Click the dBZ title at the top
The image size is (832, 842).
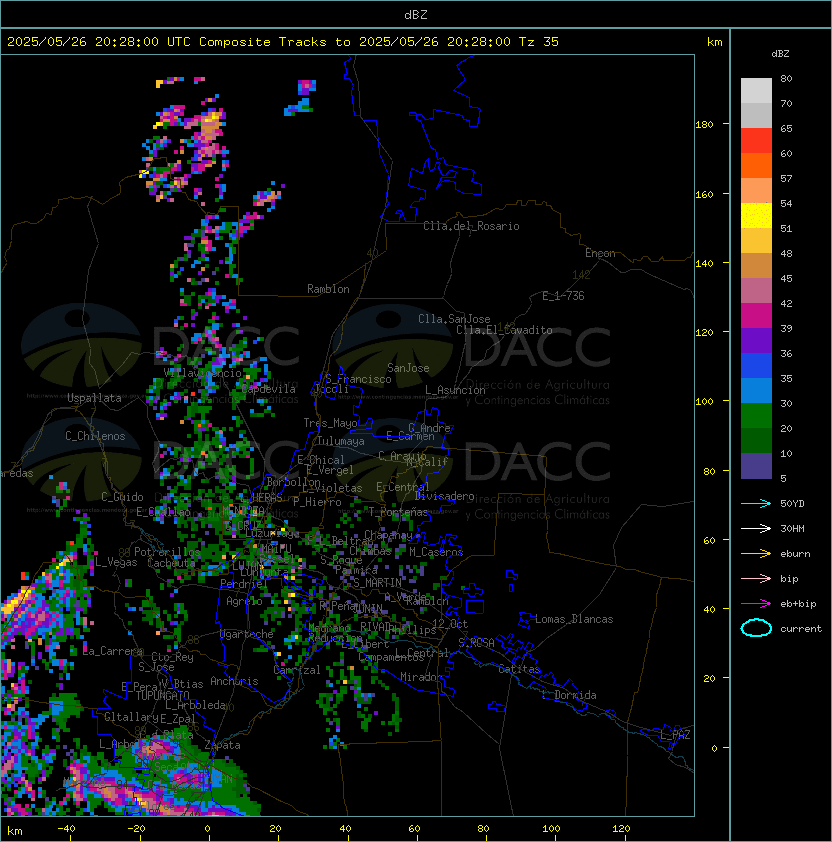click(x=416, y=14)
